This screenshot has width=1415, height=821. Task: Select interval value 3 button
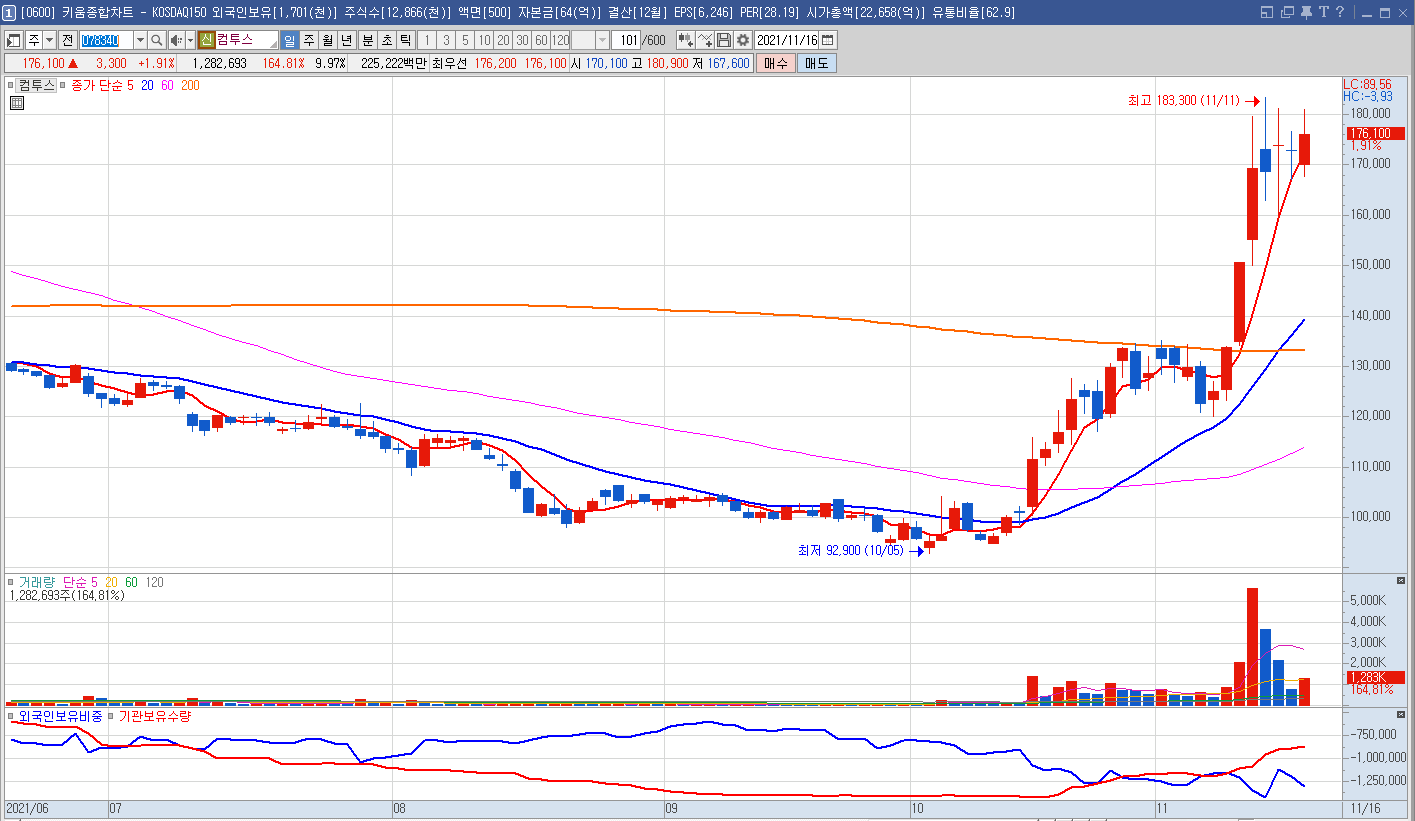(x=446, y=40)
